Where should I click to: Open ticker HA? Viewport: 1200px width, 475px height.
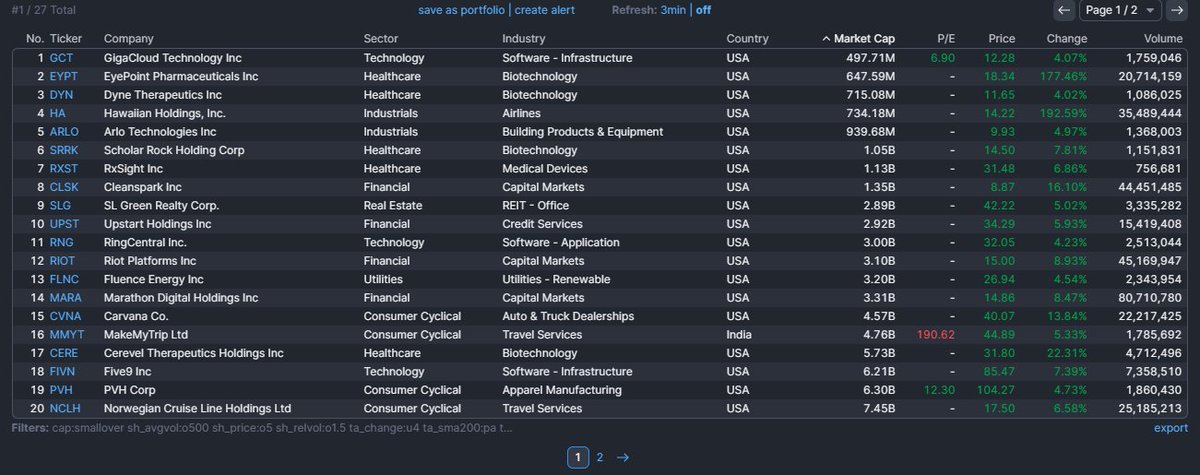57,113
